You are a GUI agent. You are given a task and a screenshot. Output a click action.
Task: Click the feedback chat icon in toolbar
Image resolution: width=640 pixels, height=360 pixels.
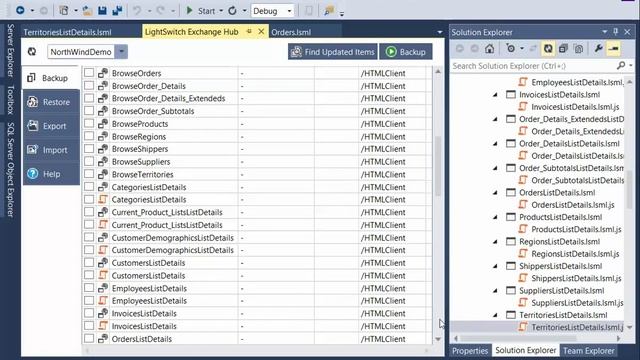329,11
